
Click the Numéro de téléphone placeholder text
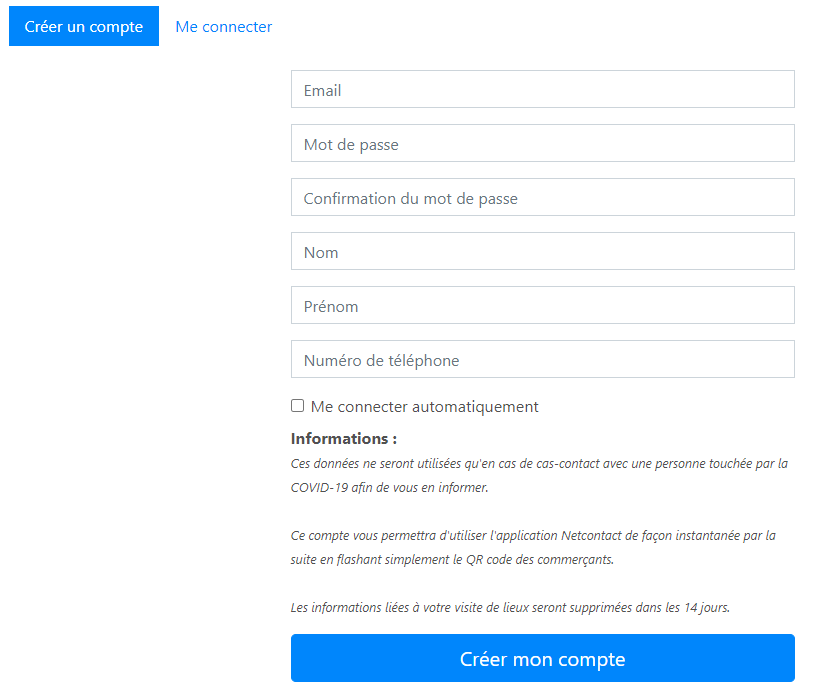coord(382,361)
